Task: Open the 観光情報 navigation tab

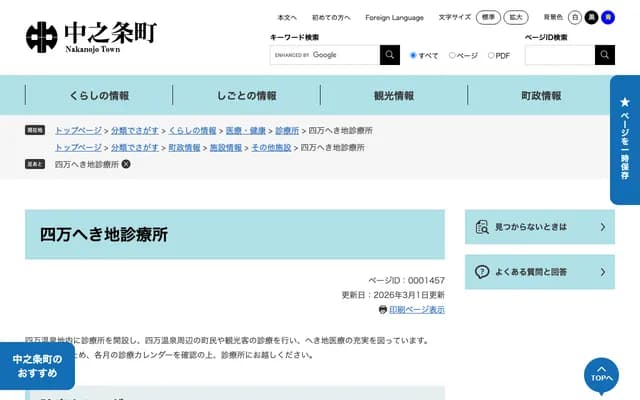Action: (393, 96)
